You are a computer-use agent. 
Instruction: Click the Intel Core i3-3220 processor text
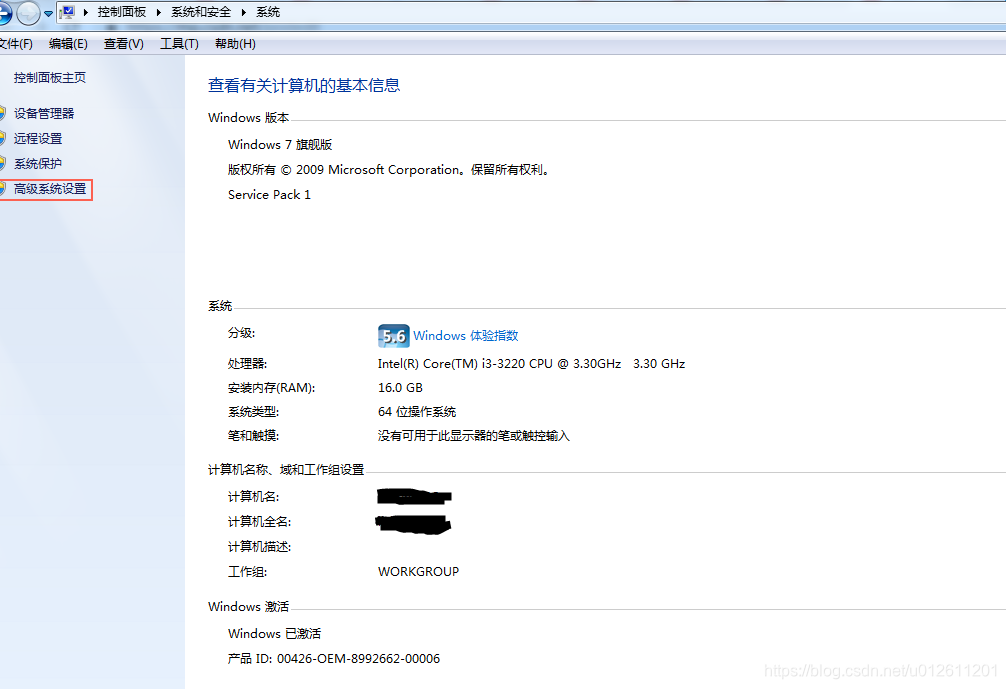(531, 364)
